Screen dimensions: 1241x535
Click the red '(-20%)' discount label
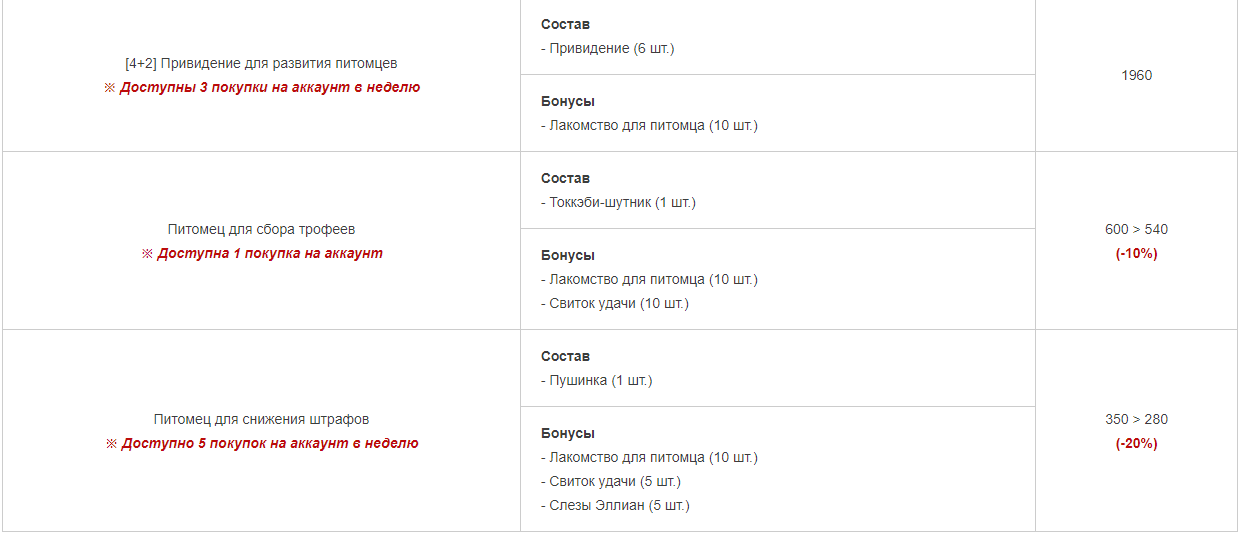(1136, 443)
